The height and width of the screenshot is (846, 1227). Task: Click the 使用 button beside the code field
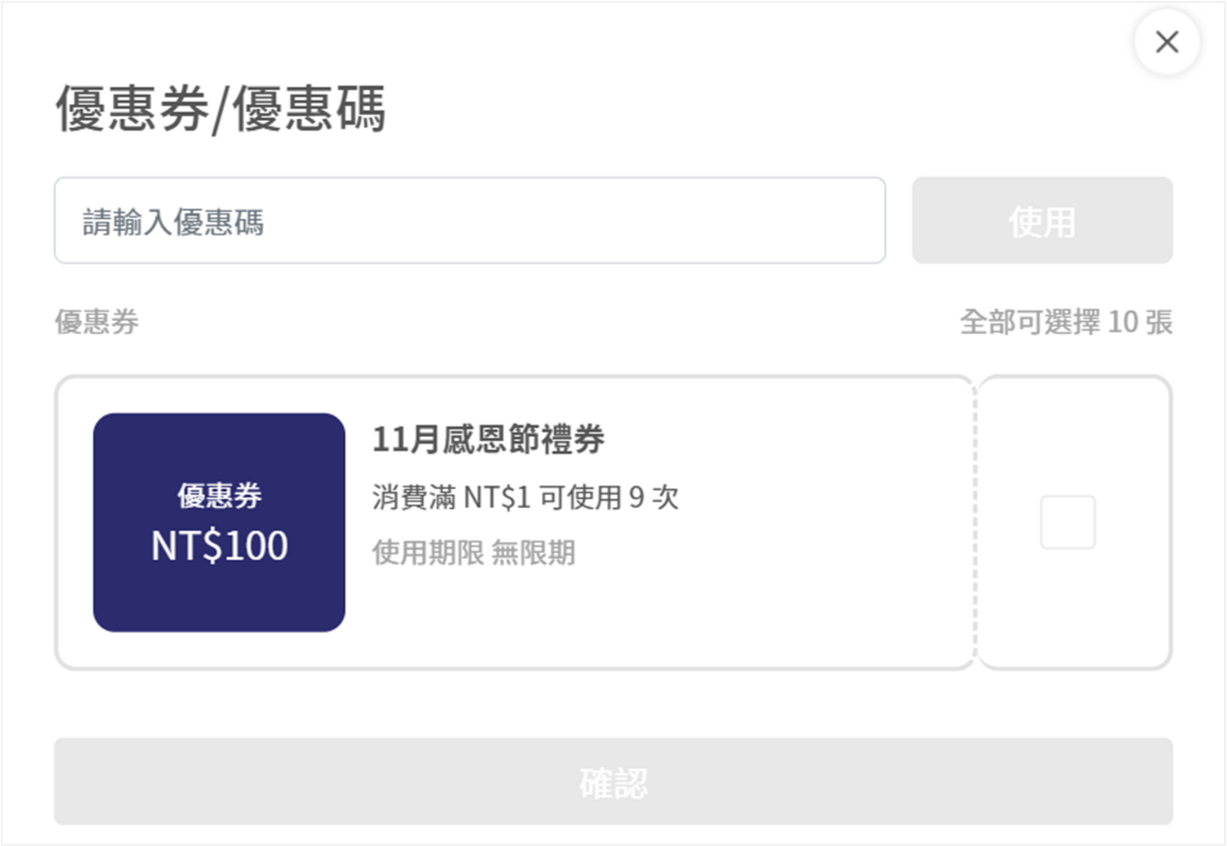pos(1042,221)
